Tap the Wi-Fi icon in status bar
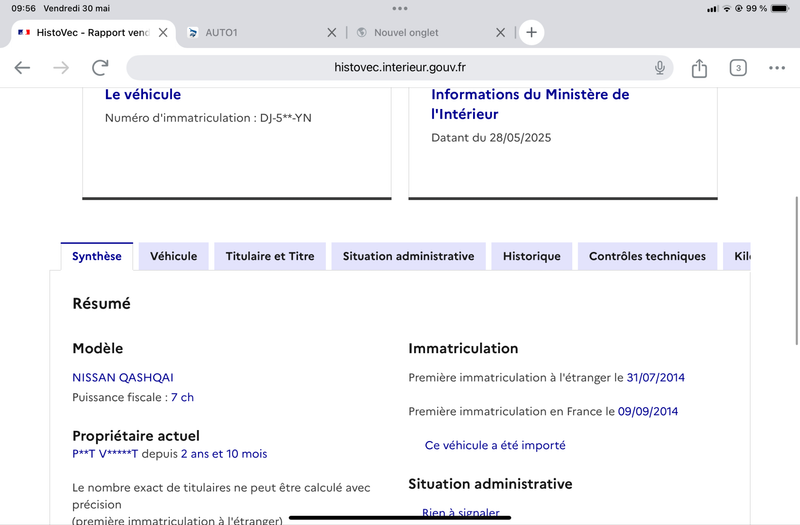This screenshot has height=525, width=800. (x=727, y=8)
